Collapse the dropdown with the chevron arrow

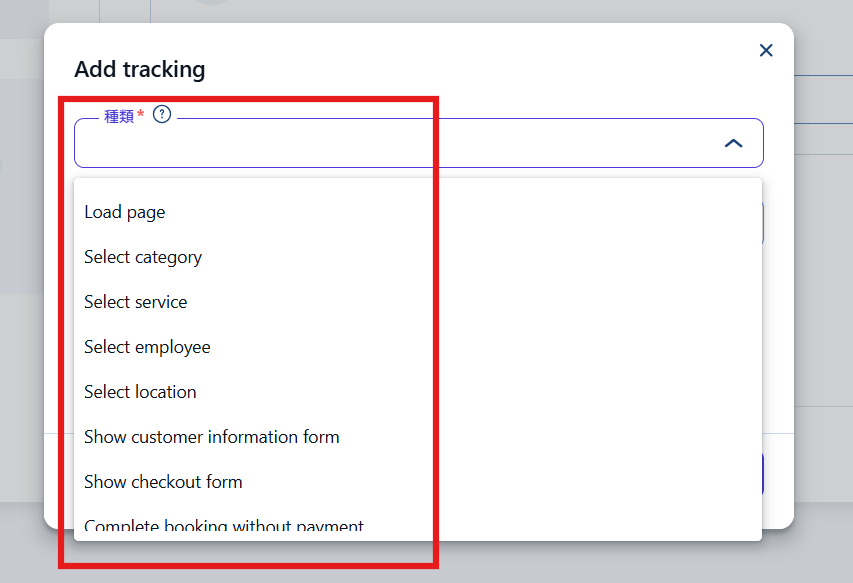click(733, 143)
